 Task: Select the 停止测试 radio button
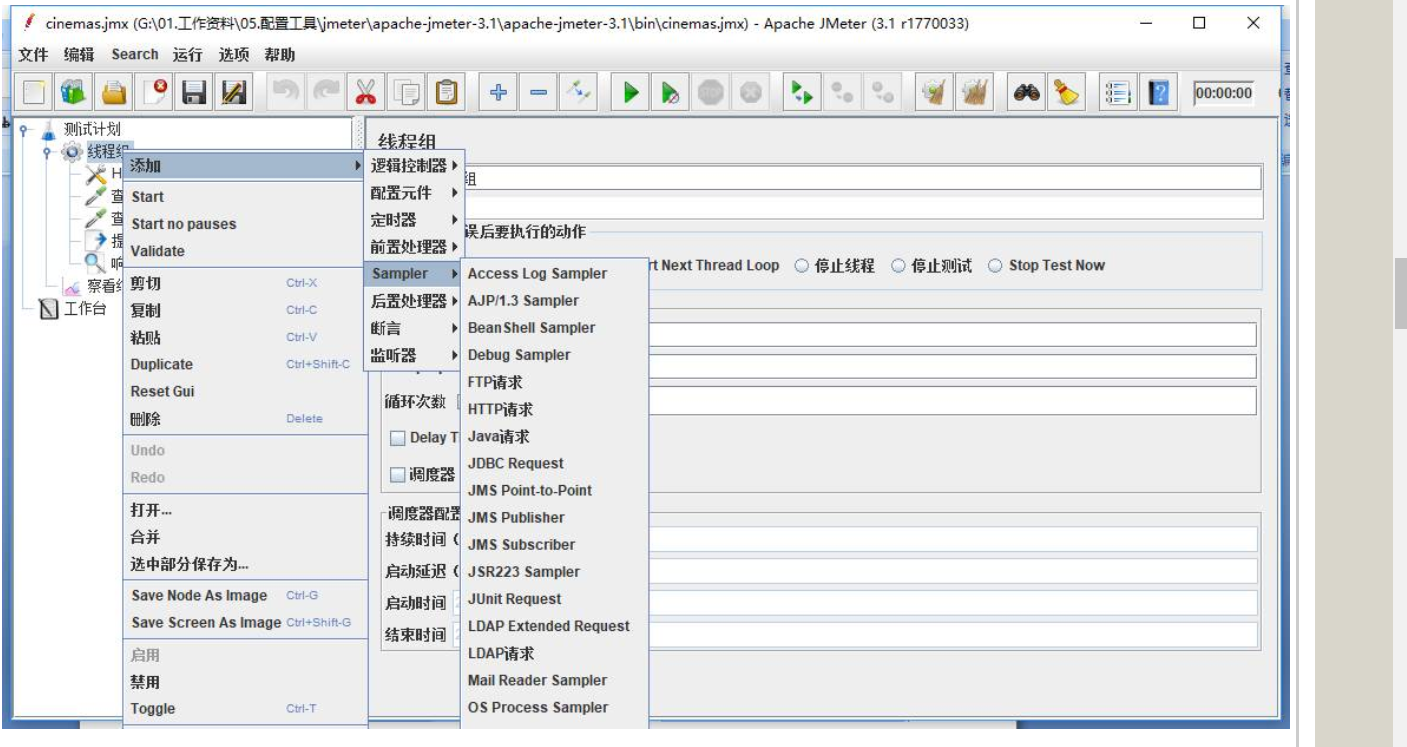(x=931, y=266)
